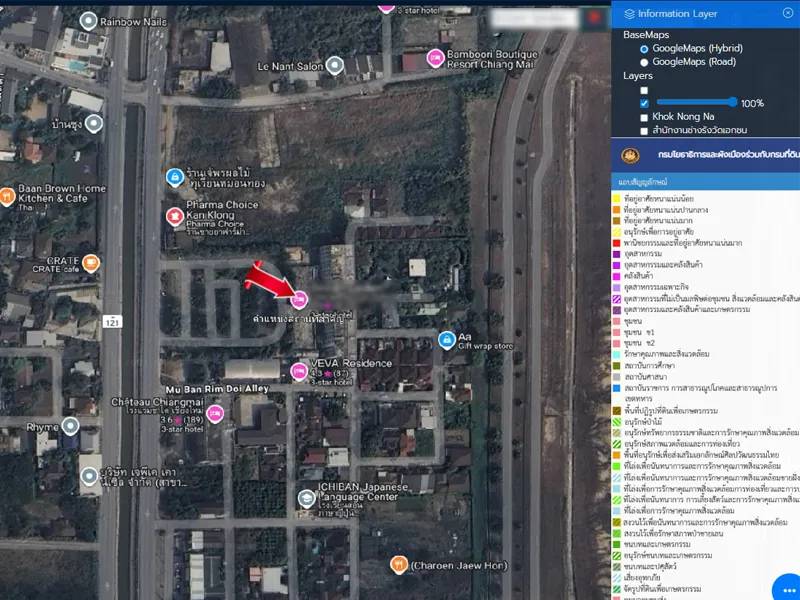Image resolution: width=800 pixels, height=600 pixels.
Task: Click the Rainbow Nails map marker
Action: [x=88, y=21]
